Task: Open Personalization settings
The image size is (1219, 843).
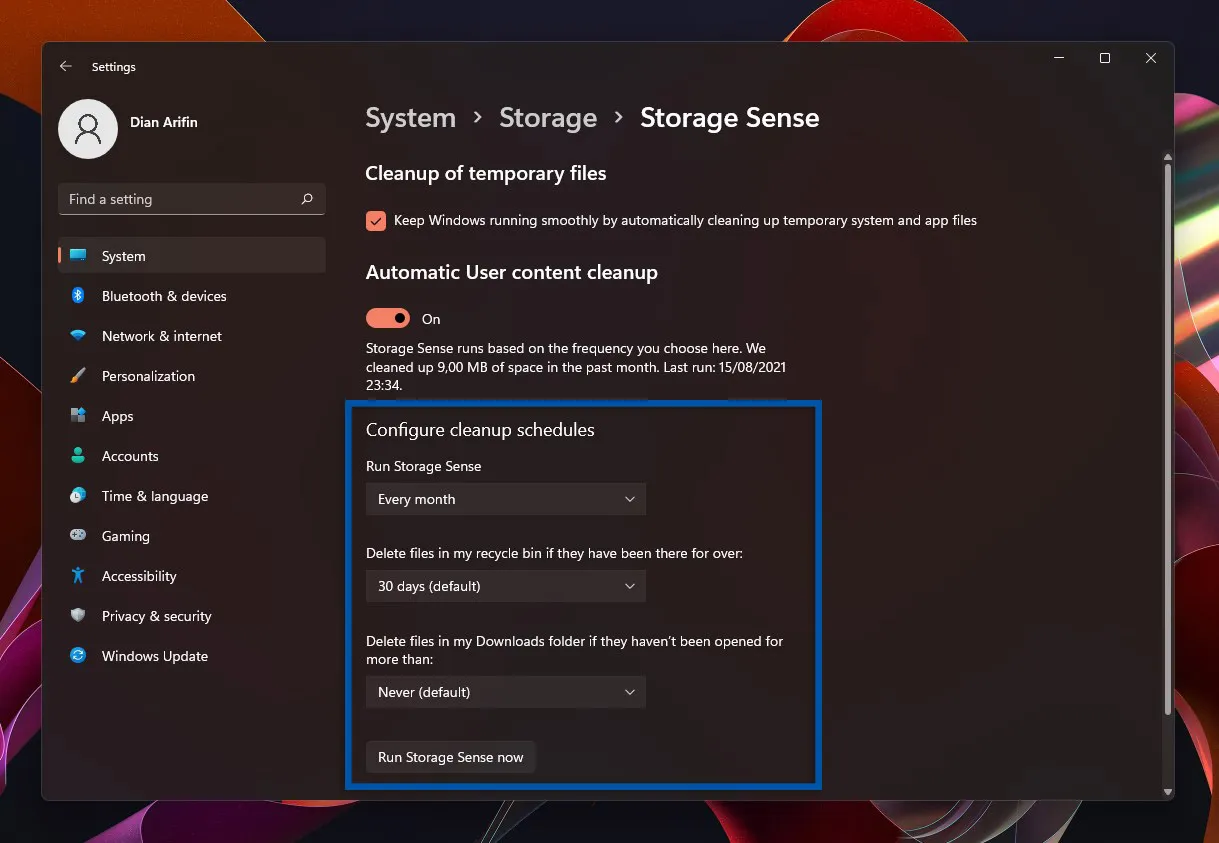Action: click(x=148, y=376)
